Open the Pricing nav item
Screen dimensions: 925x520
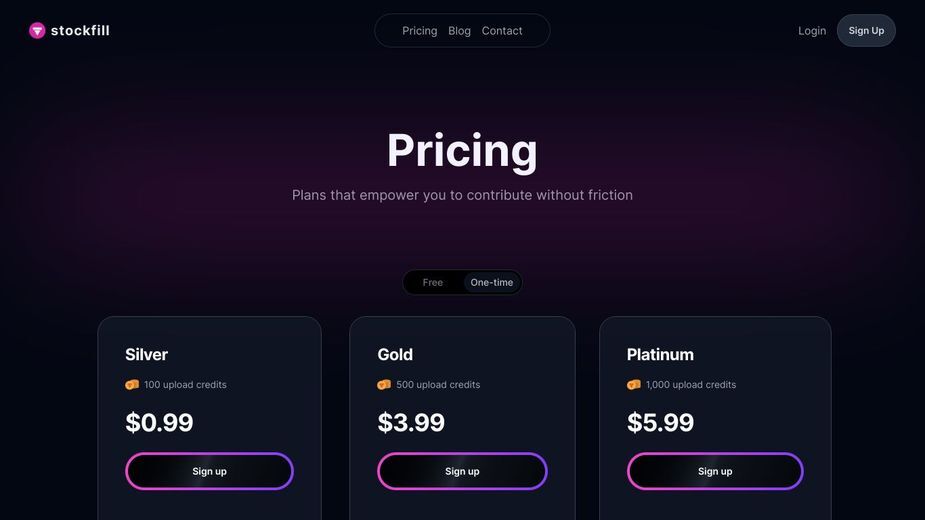(x=419, y=31)
